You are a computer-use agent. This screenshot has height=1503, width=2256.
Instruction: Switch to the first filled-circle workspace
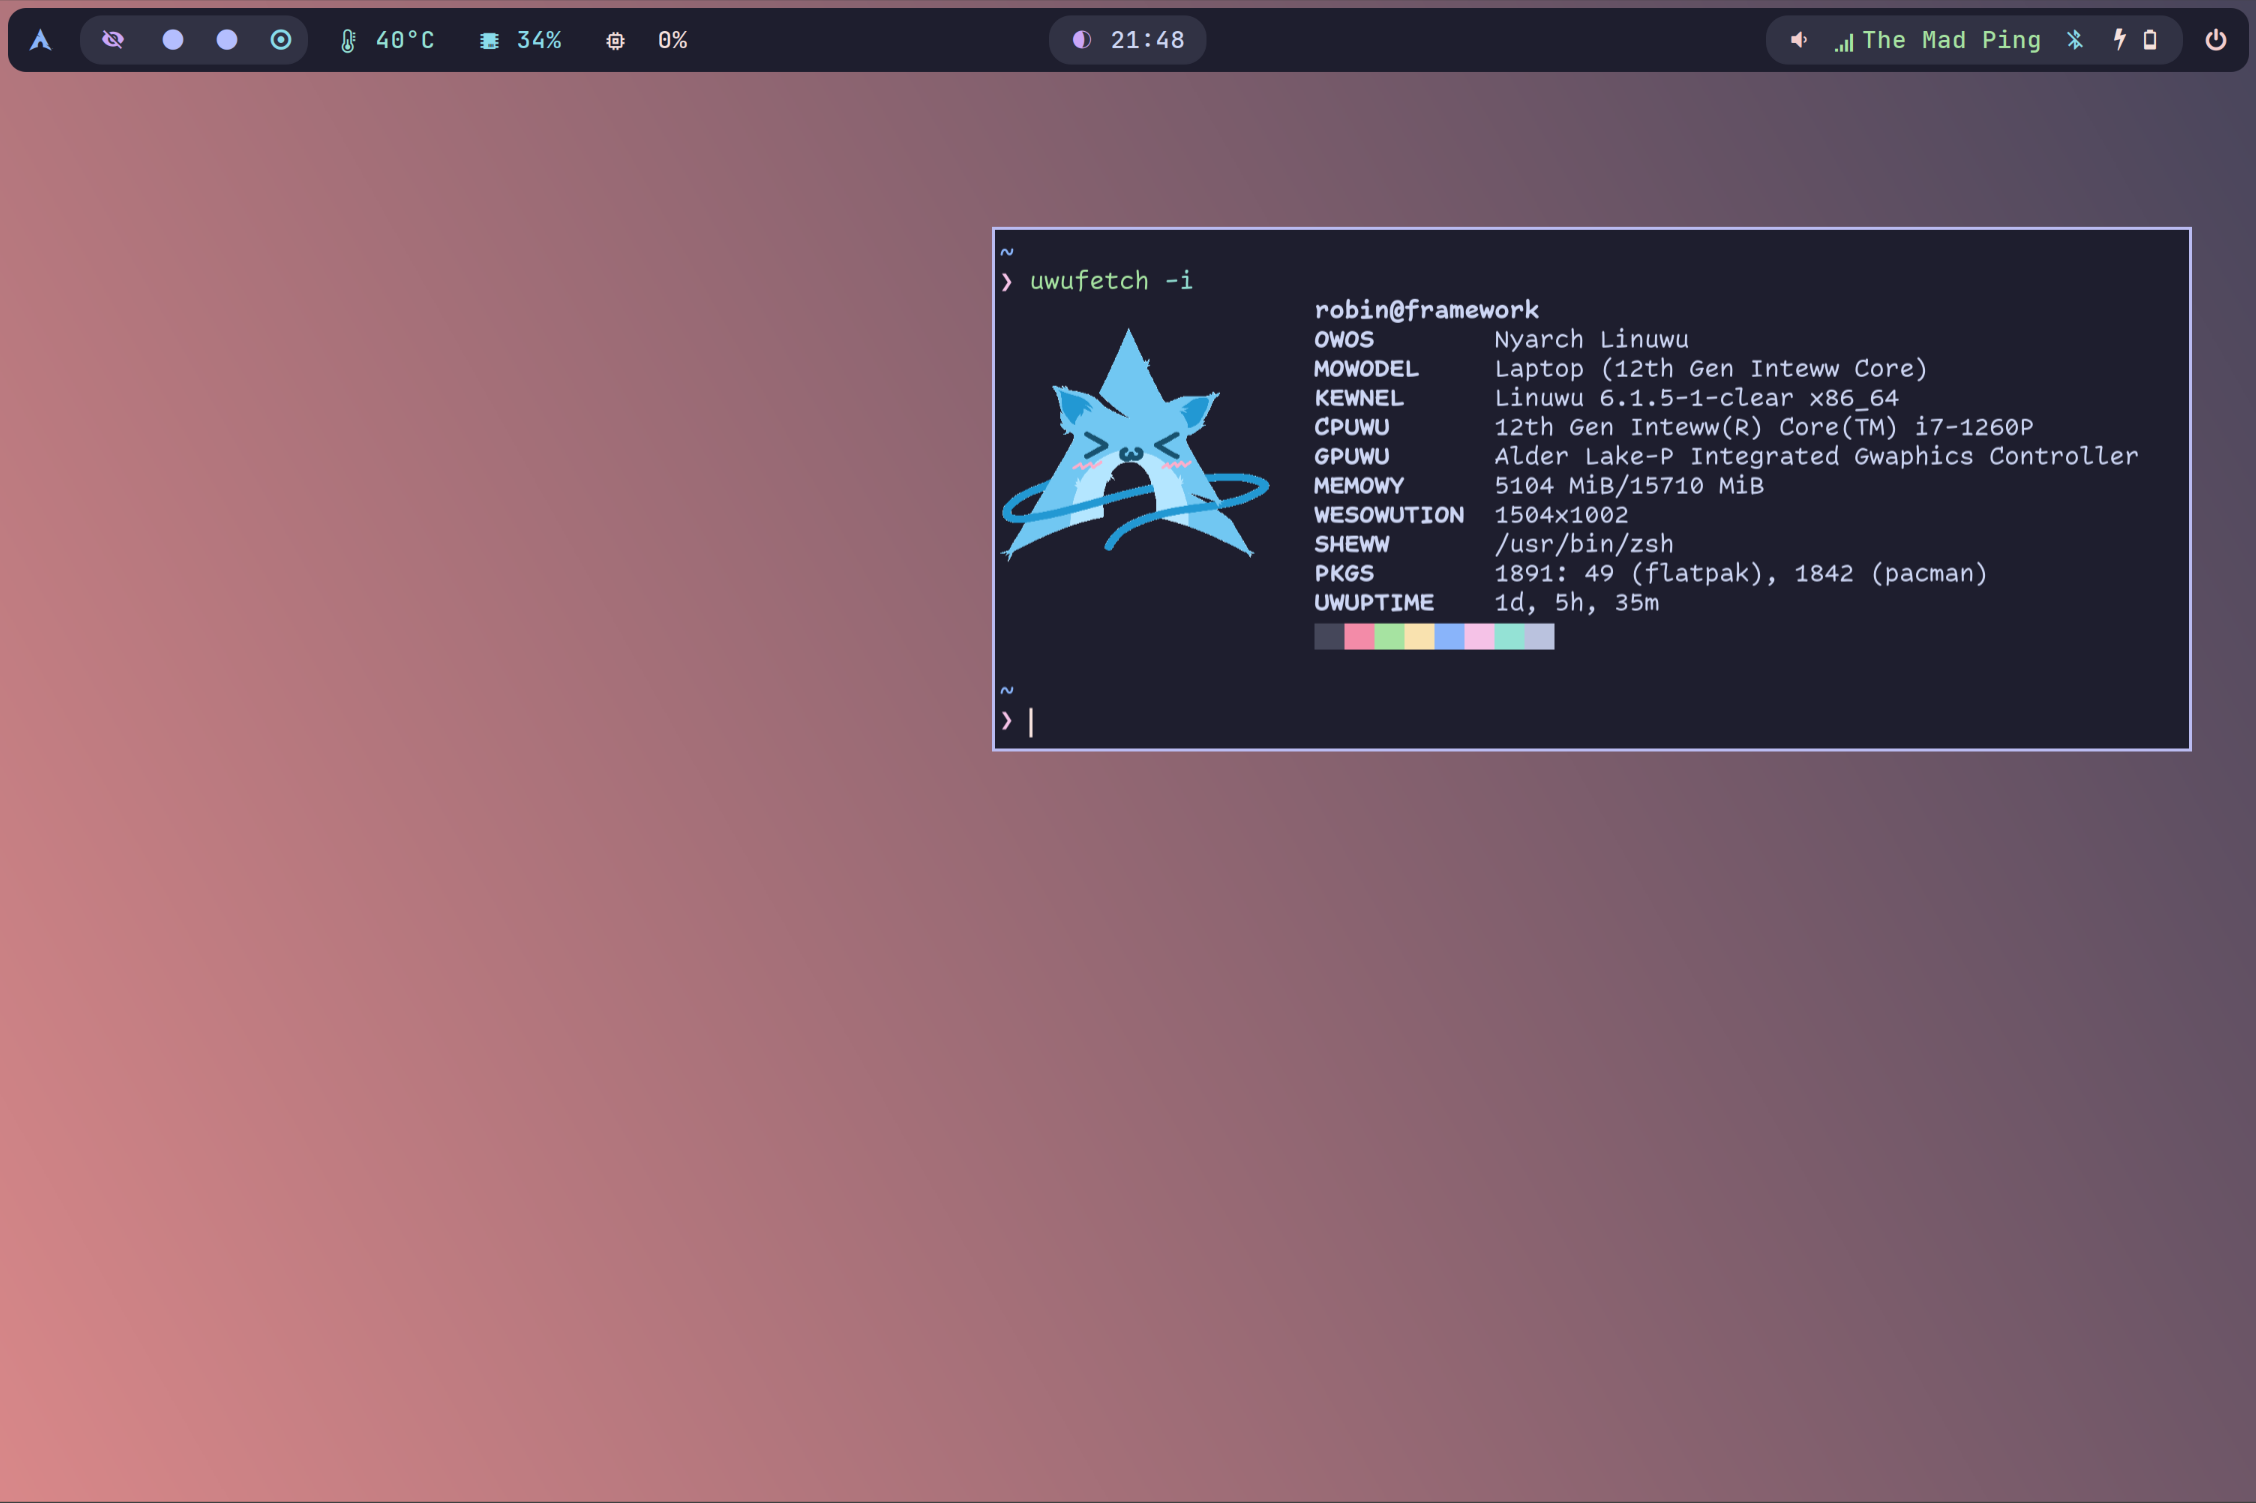coord(173,40)
